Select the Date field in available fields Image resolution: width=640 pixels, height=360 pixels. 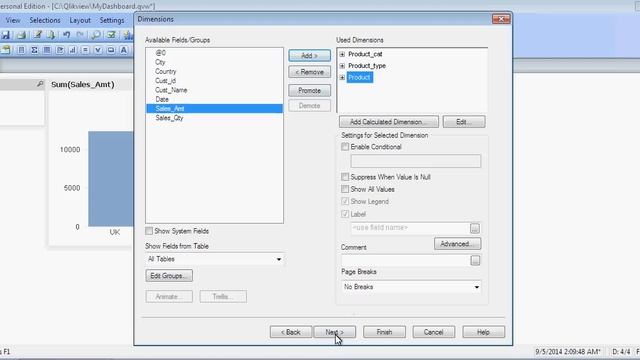162,99
